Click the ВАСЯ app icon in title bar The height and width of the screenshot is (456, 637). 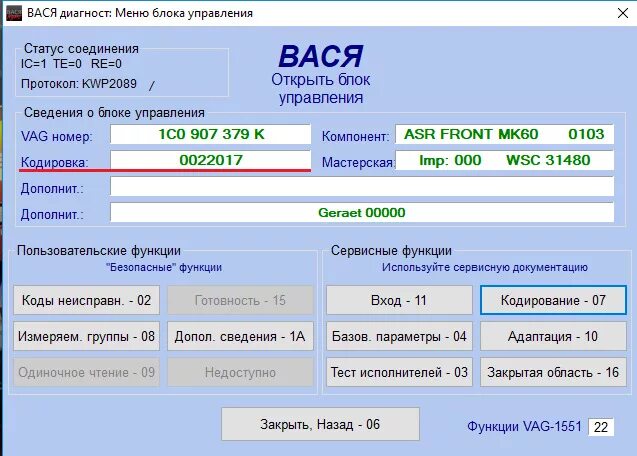coord(14,13)
